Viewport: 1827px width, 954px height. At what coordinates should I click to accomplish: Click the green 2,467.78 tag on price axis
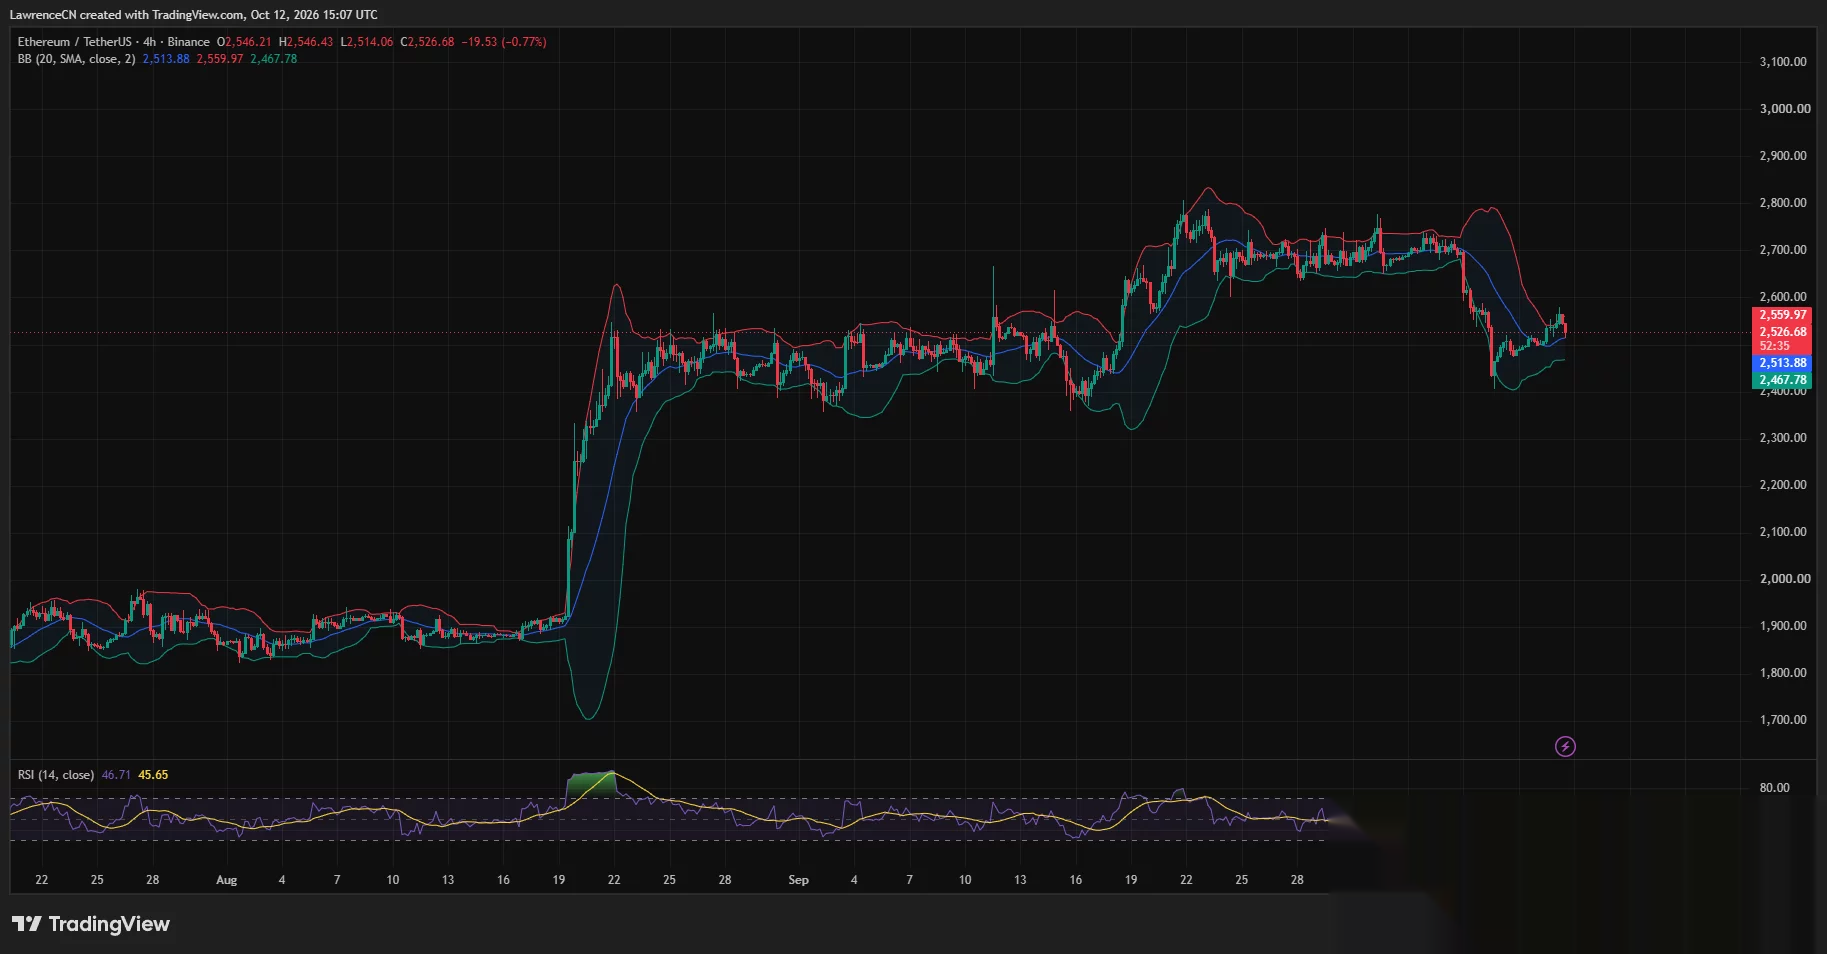1782,380
